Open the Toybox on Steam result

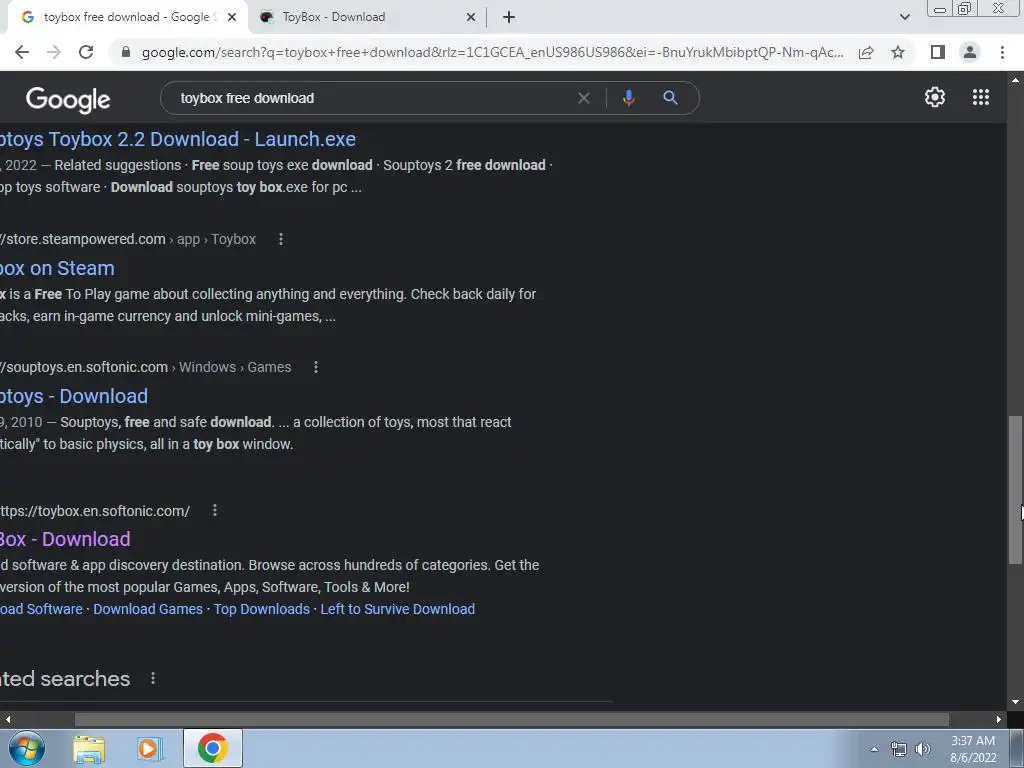coord(57,268)
